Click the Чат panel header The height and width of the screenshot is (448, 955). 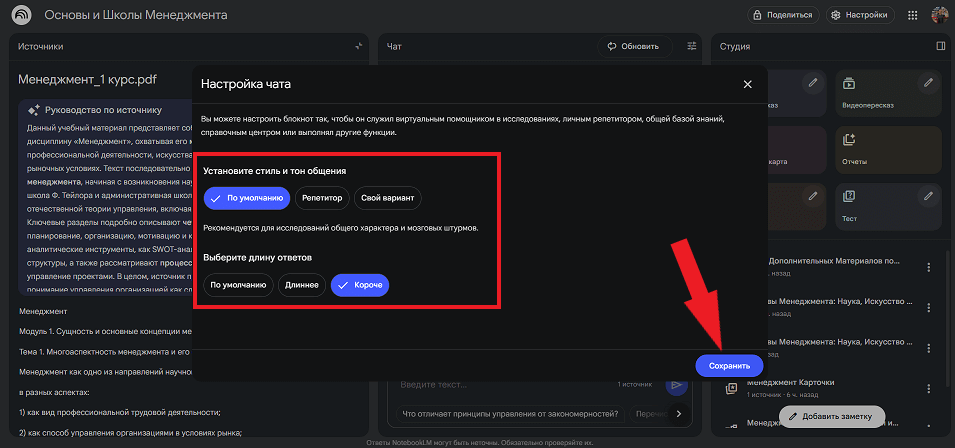[394, 46]
